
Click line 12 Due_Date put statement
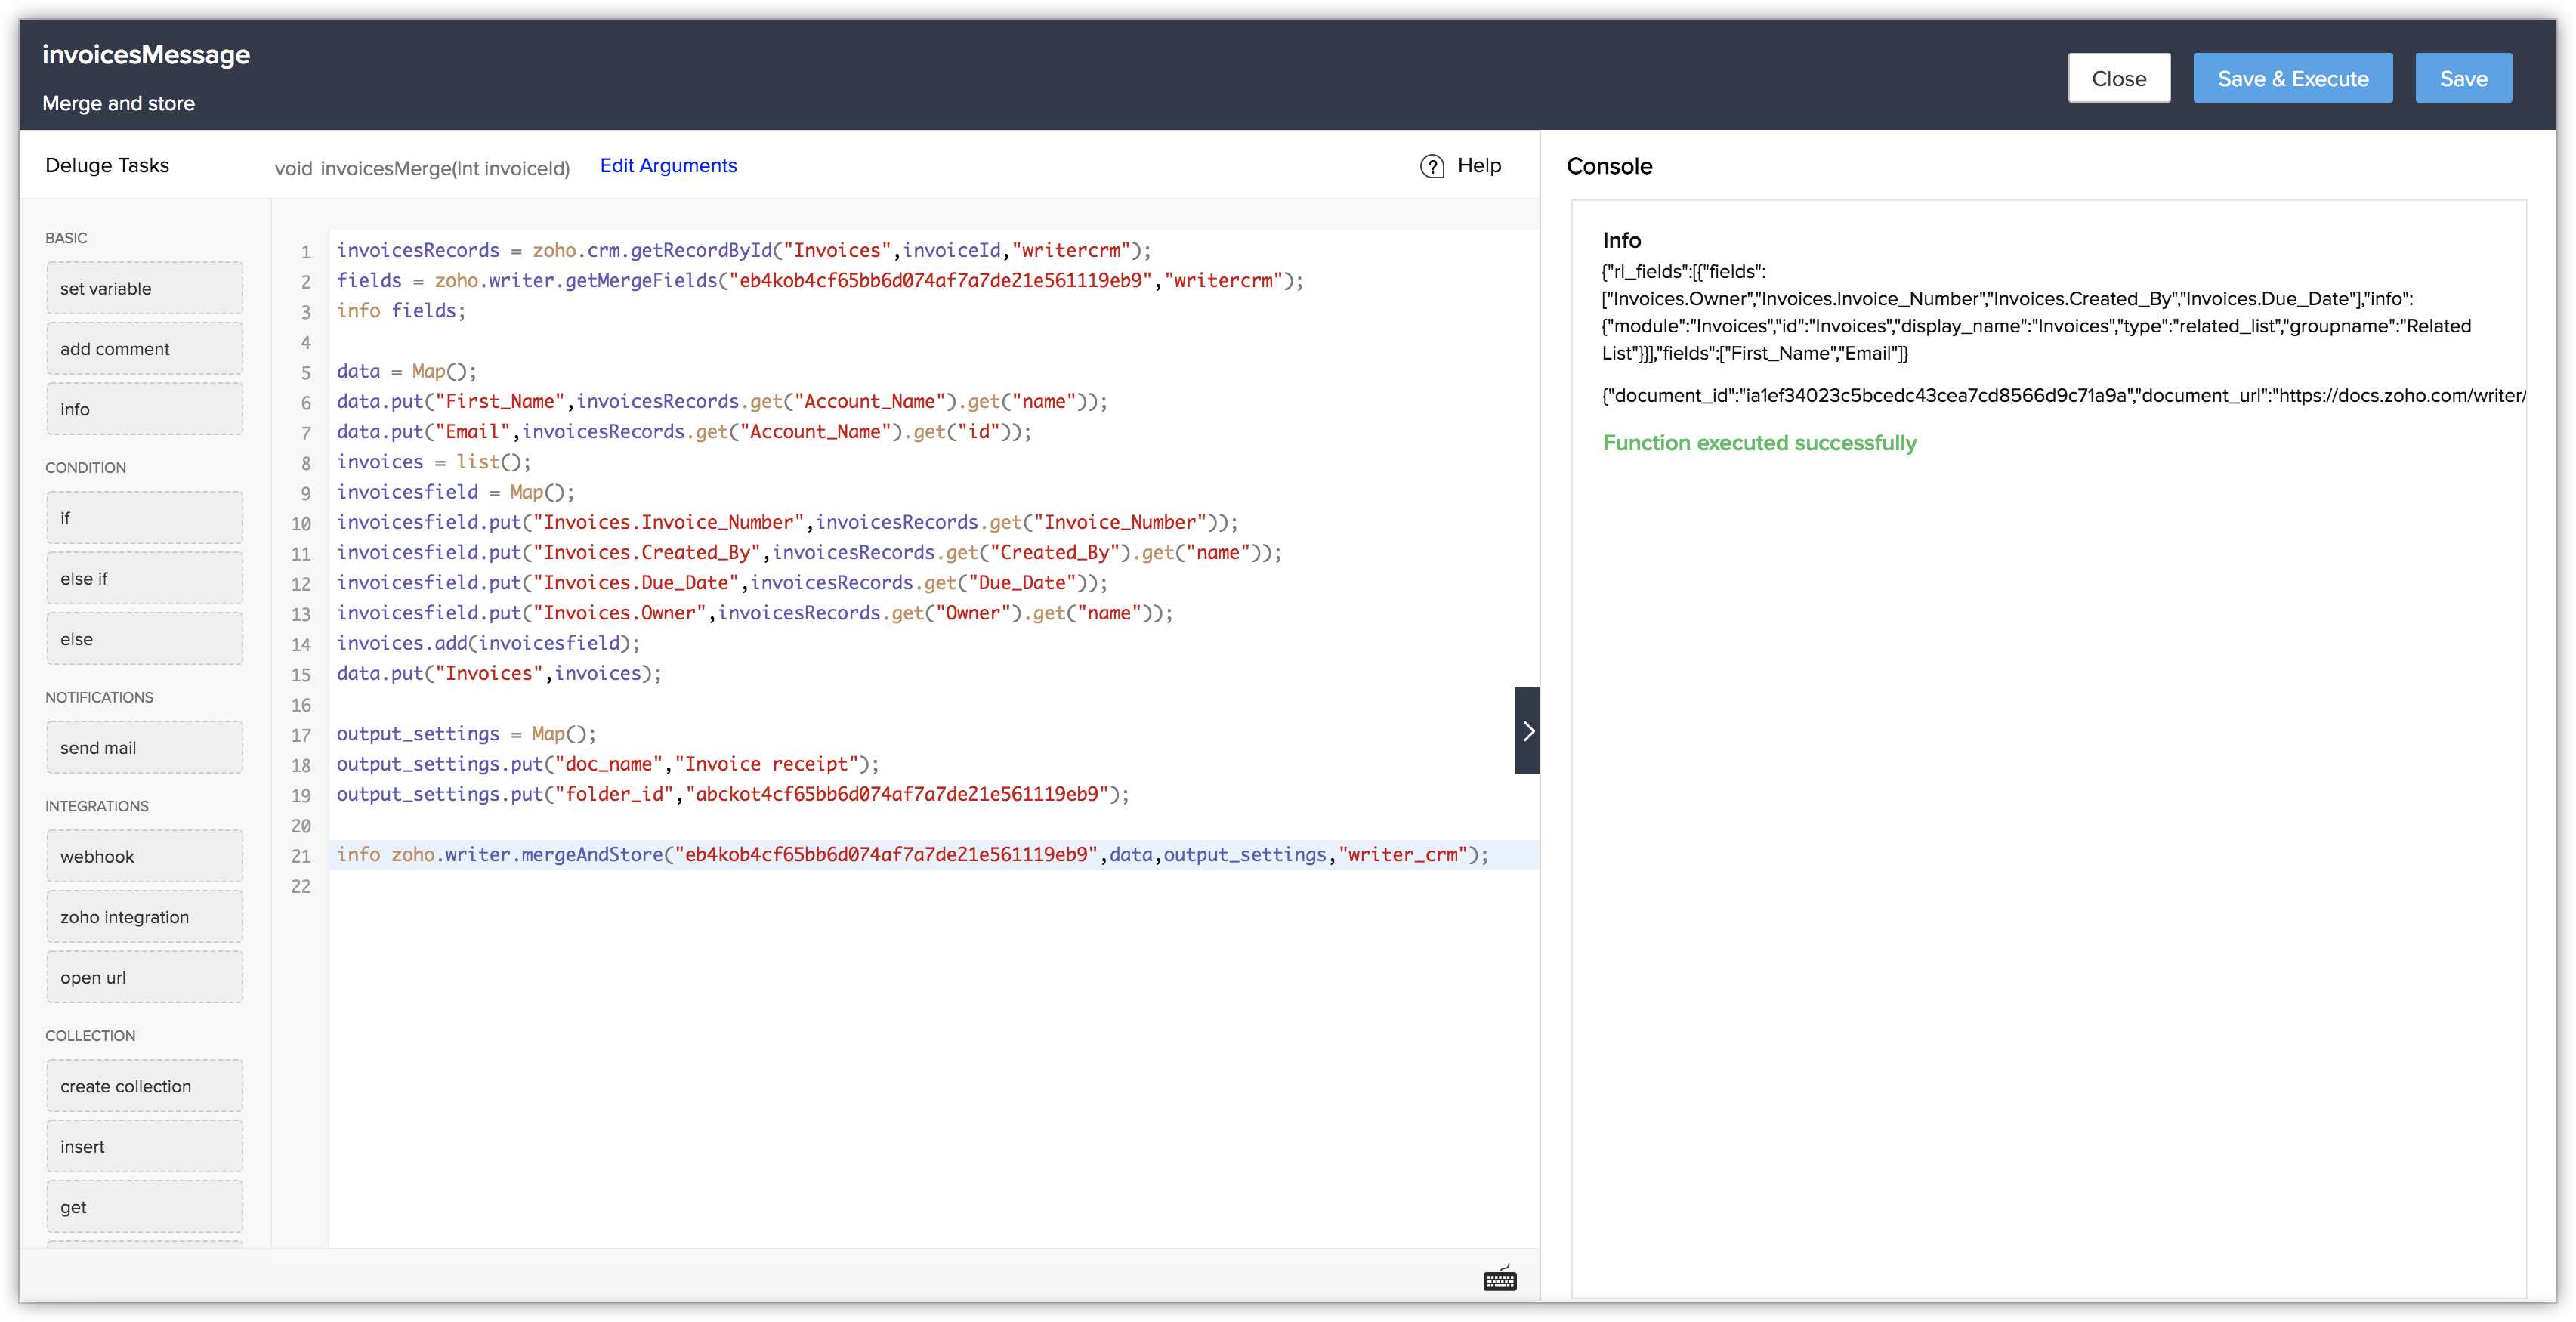[722, 583]
